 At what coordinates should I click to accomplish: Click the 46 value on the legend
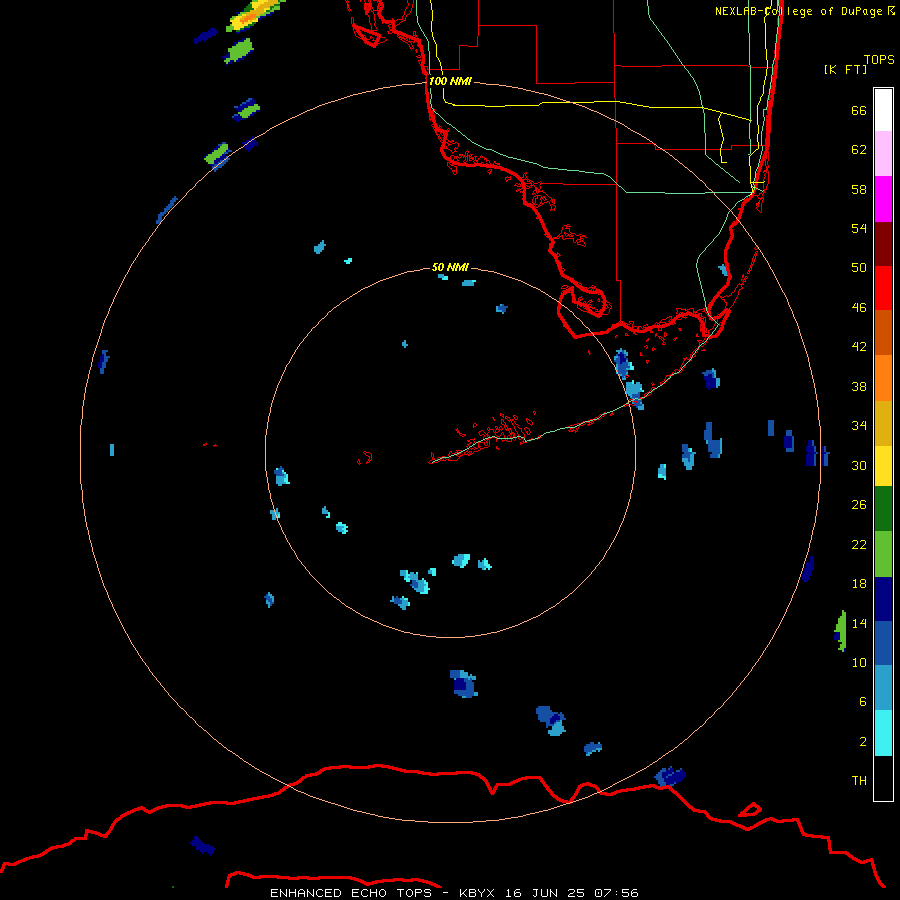pos(859,308)
